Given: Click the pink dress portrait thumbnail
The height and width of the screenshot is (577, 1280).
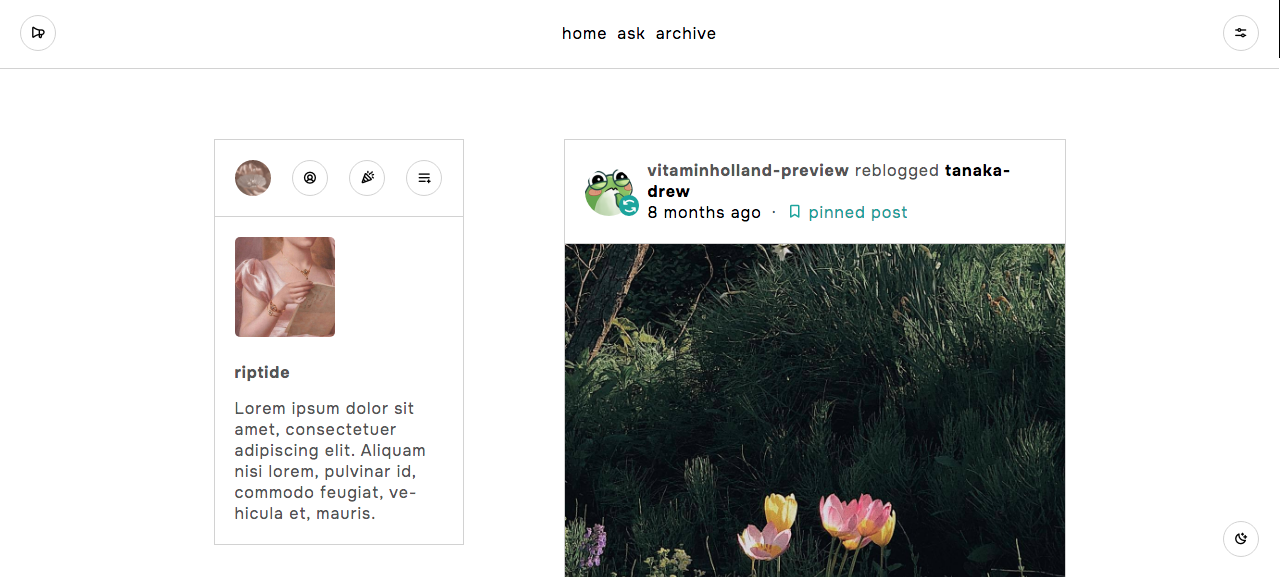Looking at the screenshot, I should (285, 287).
